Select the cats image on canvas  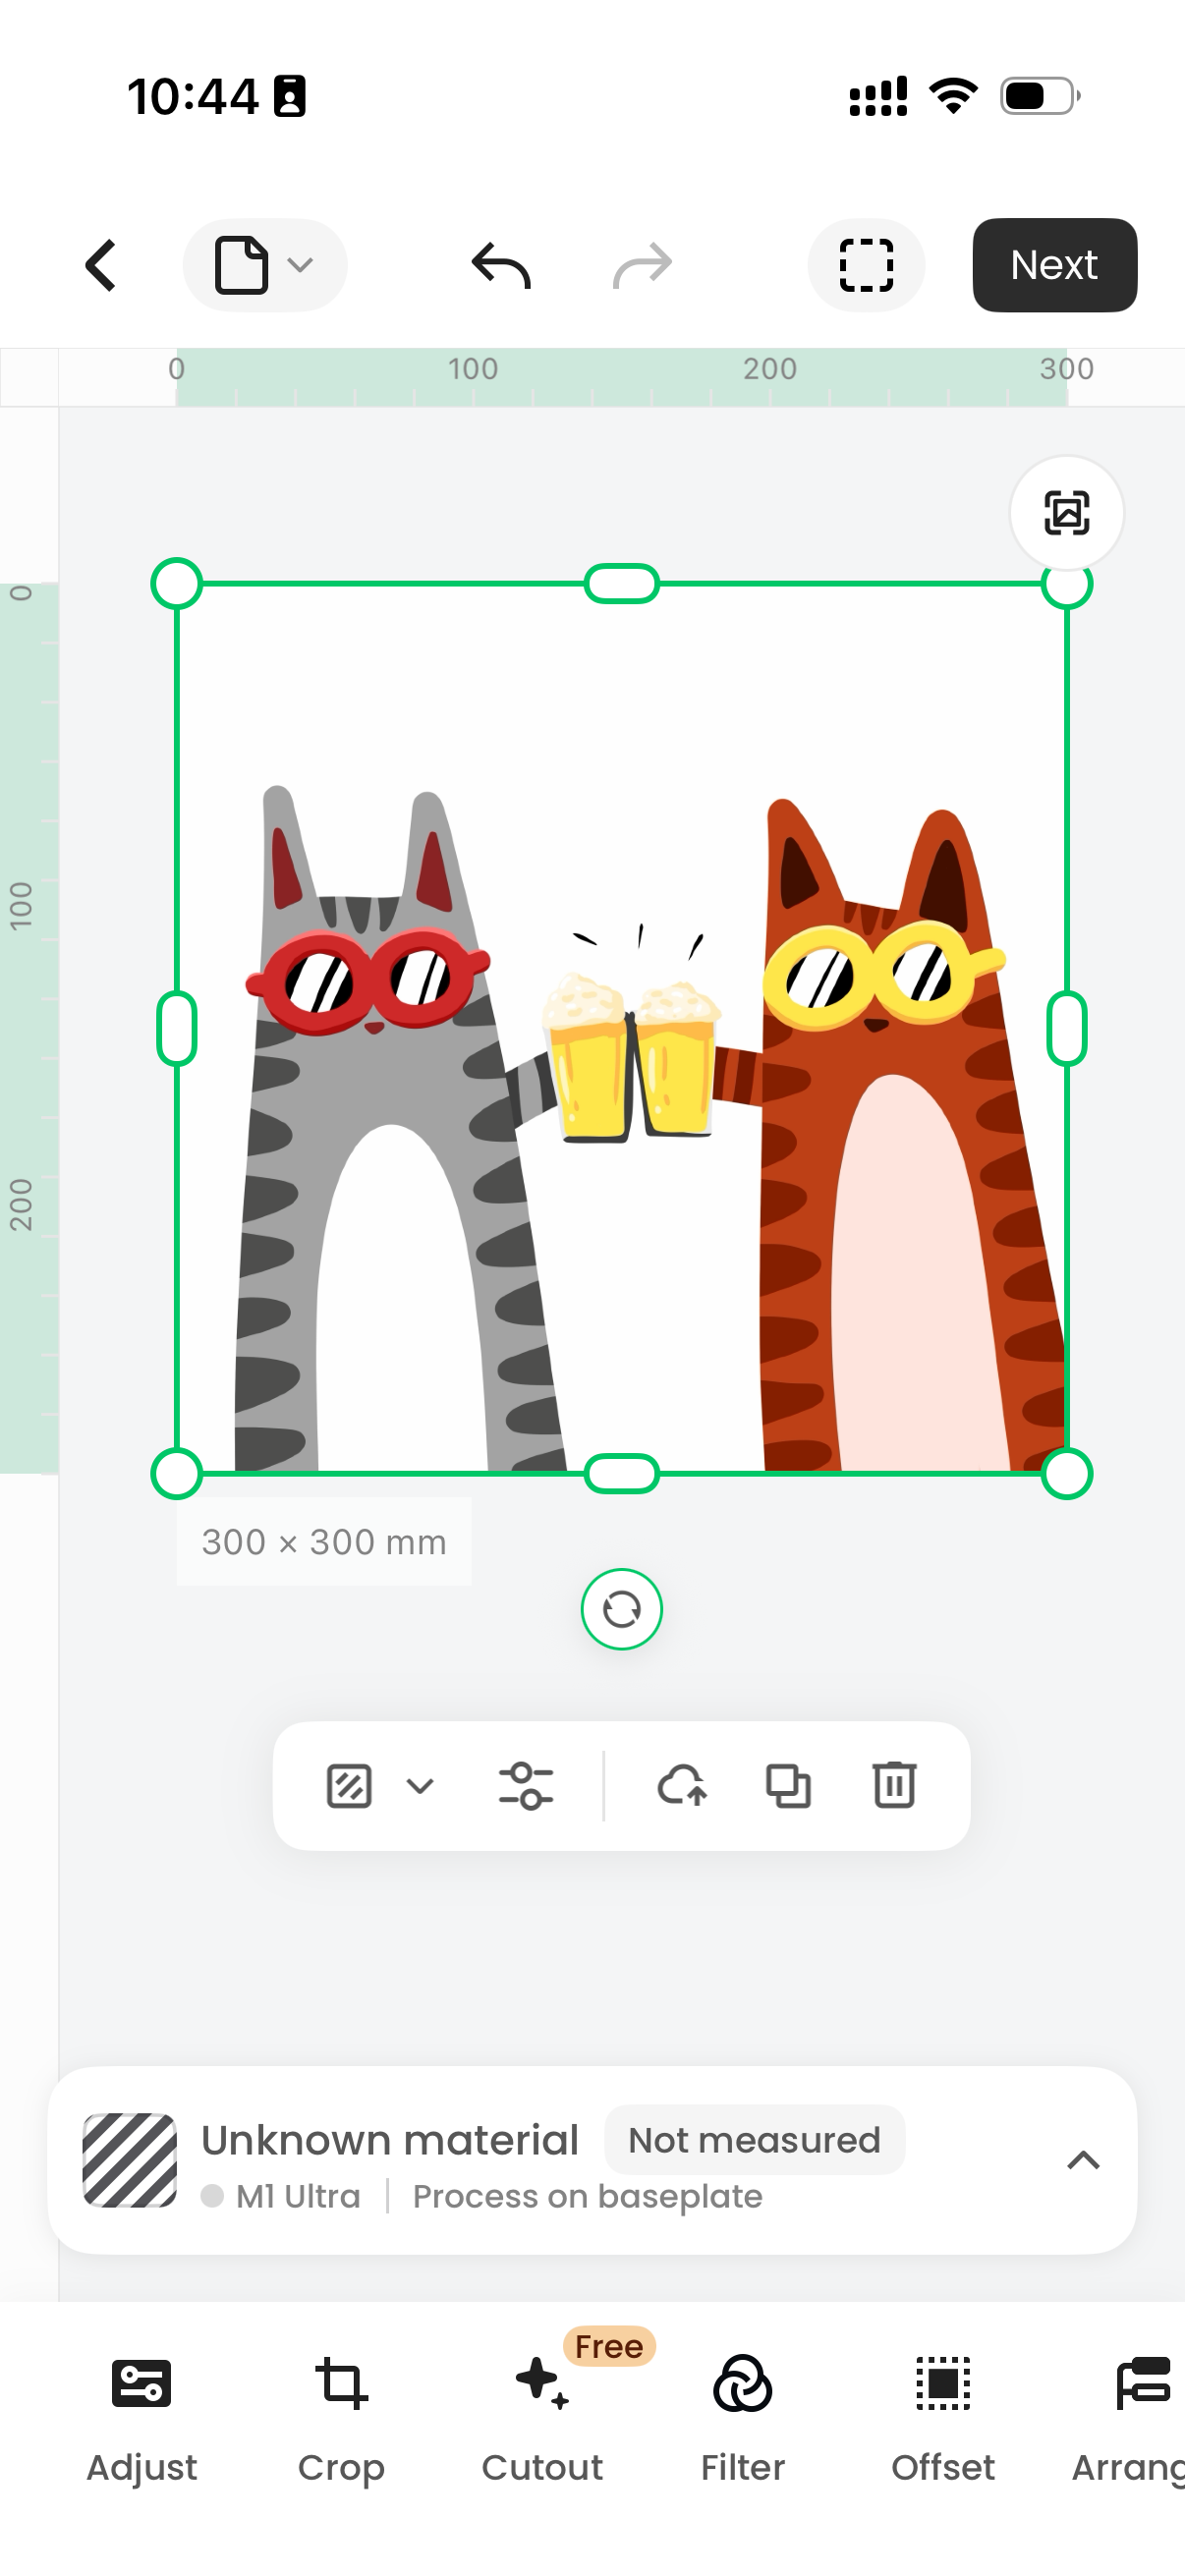tap(622, 1029)
